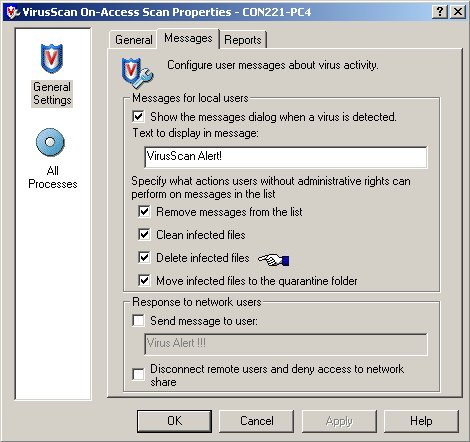
Task: Click the Cancel button
Action: click(x=256, y=421)
